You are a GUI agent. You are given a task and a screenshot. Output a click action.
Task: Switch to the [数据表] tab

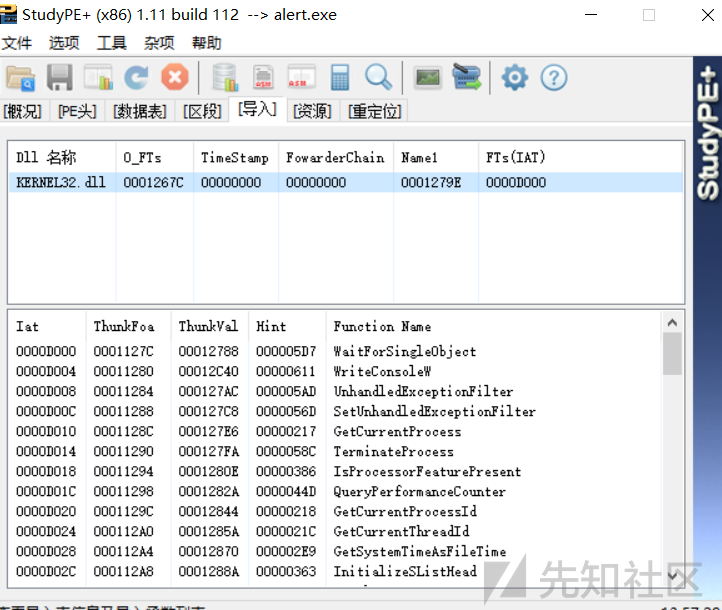pos(140,111)
